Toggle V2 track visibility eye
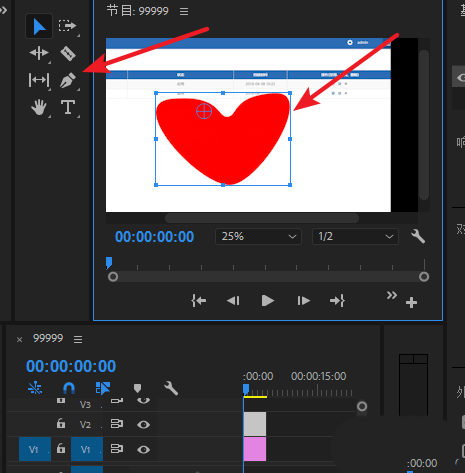Image resolution: width=465 pixels, height=473 pixels. tap(143, 424)
